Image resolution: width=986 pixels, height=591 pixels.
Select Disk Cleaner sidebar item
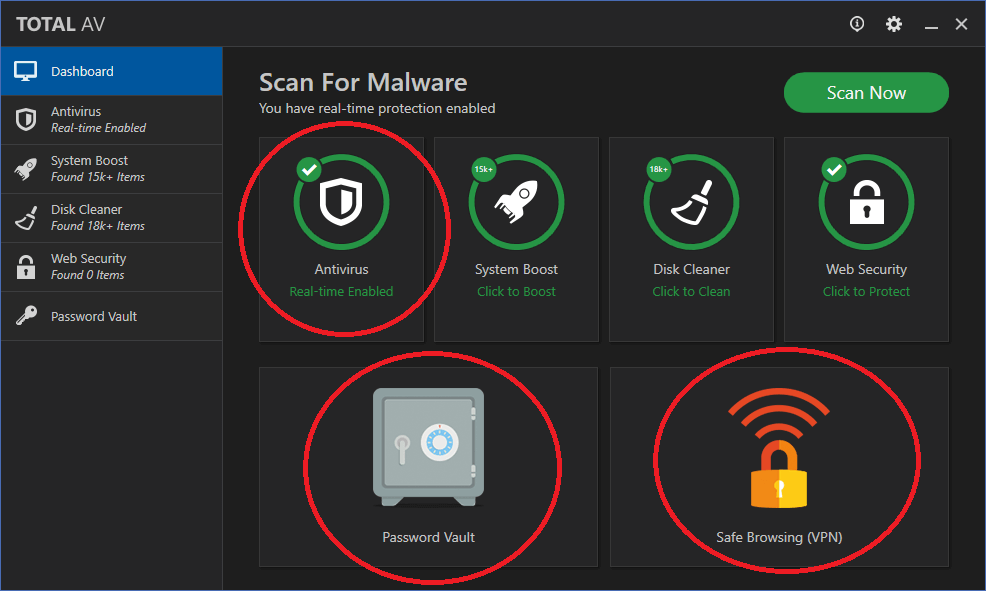(x=110, y=218)
